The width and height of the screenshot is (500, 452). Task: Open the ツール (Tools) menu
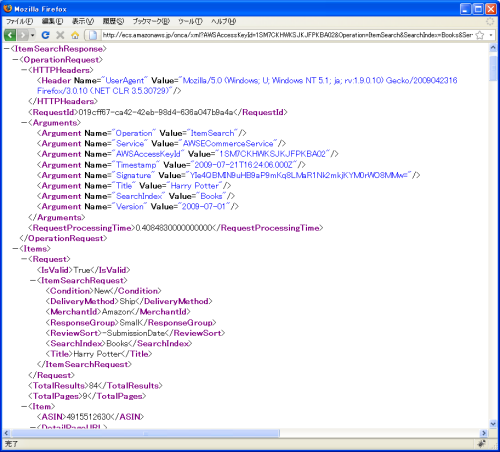click(x=190, y=21)
